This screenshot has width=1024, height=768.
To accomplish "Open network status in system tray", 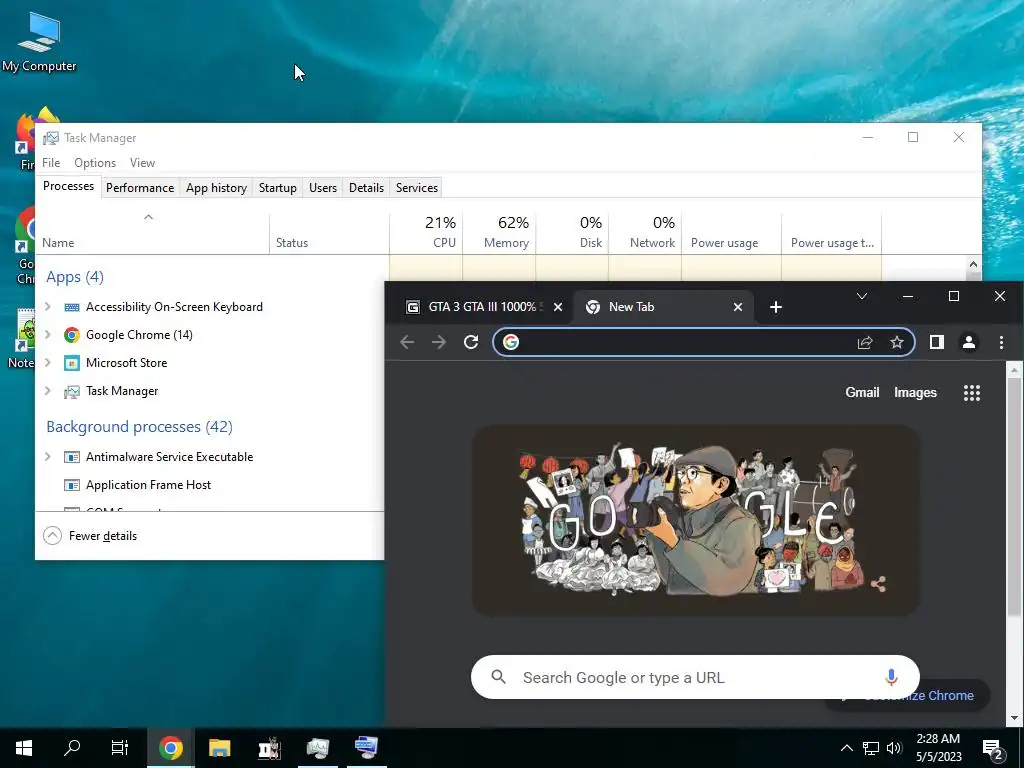I will pos(871,748).
